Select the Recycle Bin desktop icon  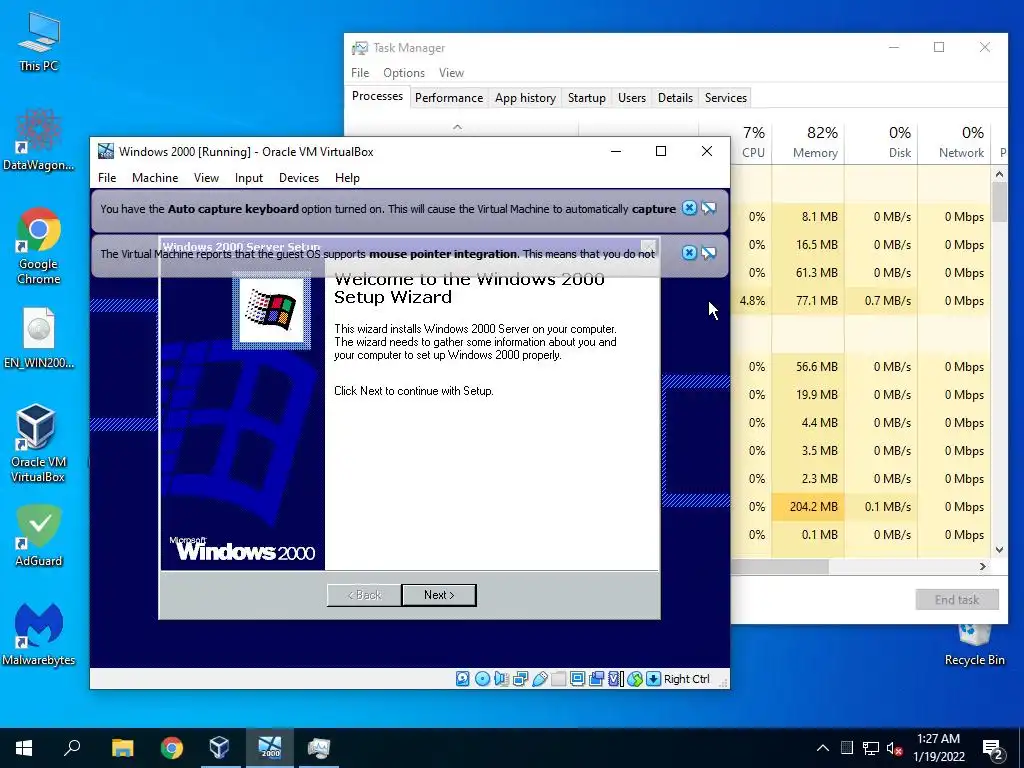[x=974, y=645]
